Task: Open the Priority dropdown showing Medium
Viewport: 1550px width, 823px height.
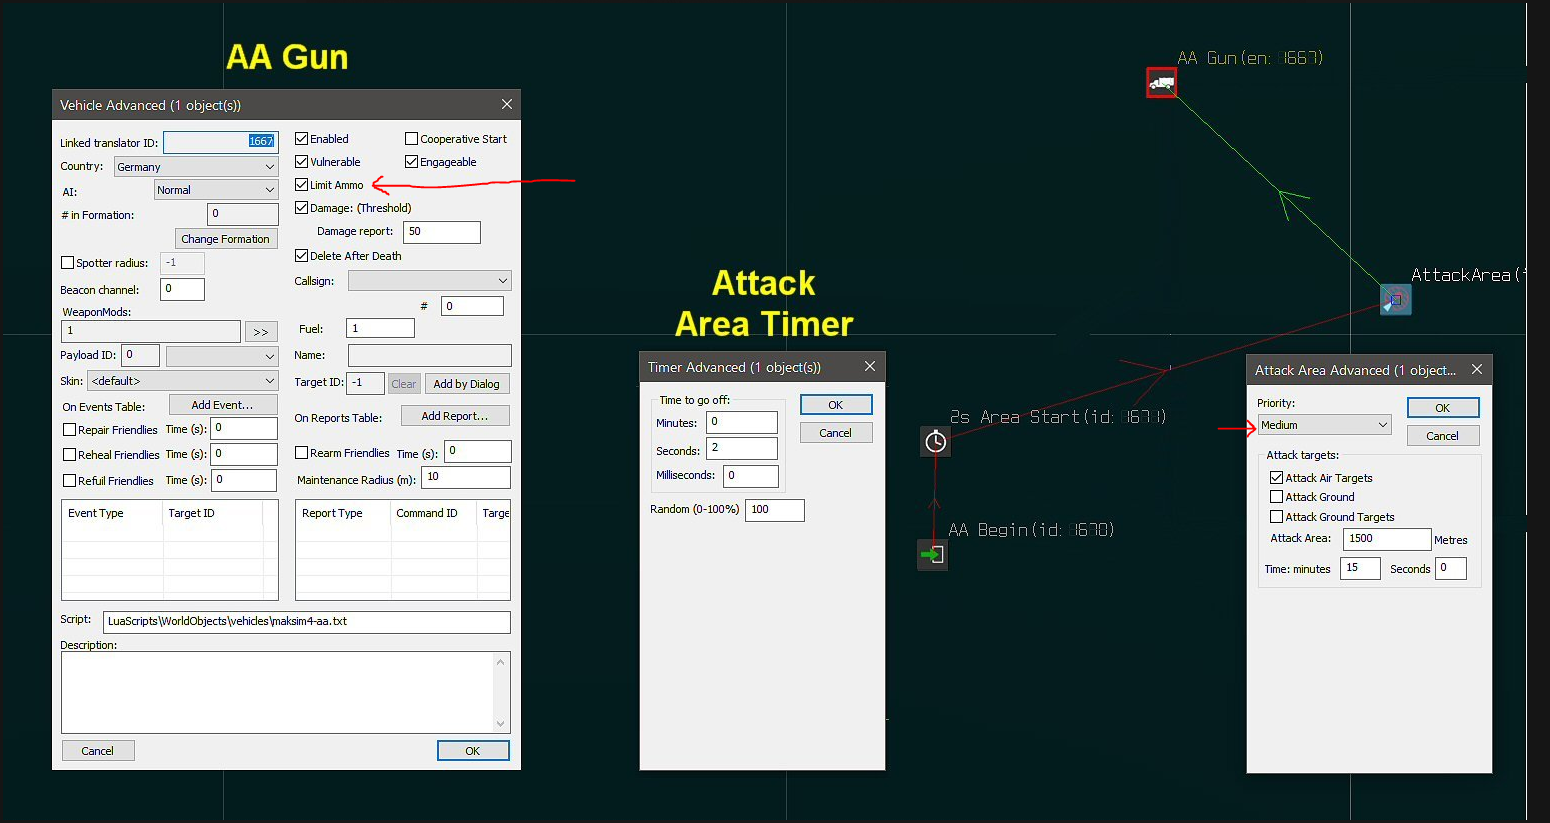Action: click(1324, 425)
